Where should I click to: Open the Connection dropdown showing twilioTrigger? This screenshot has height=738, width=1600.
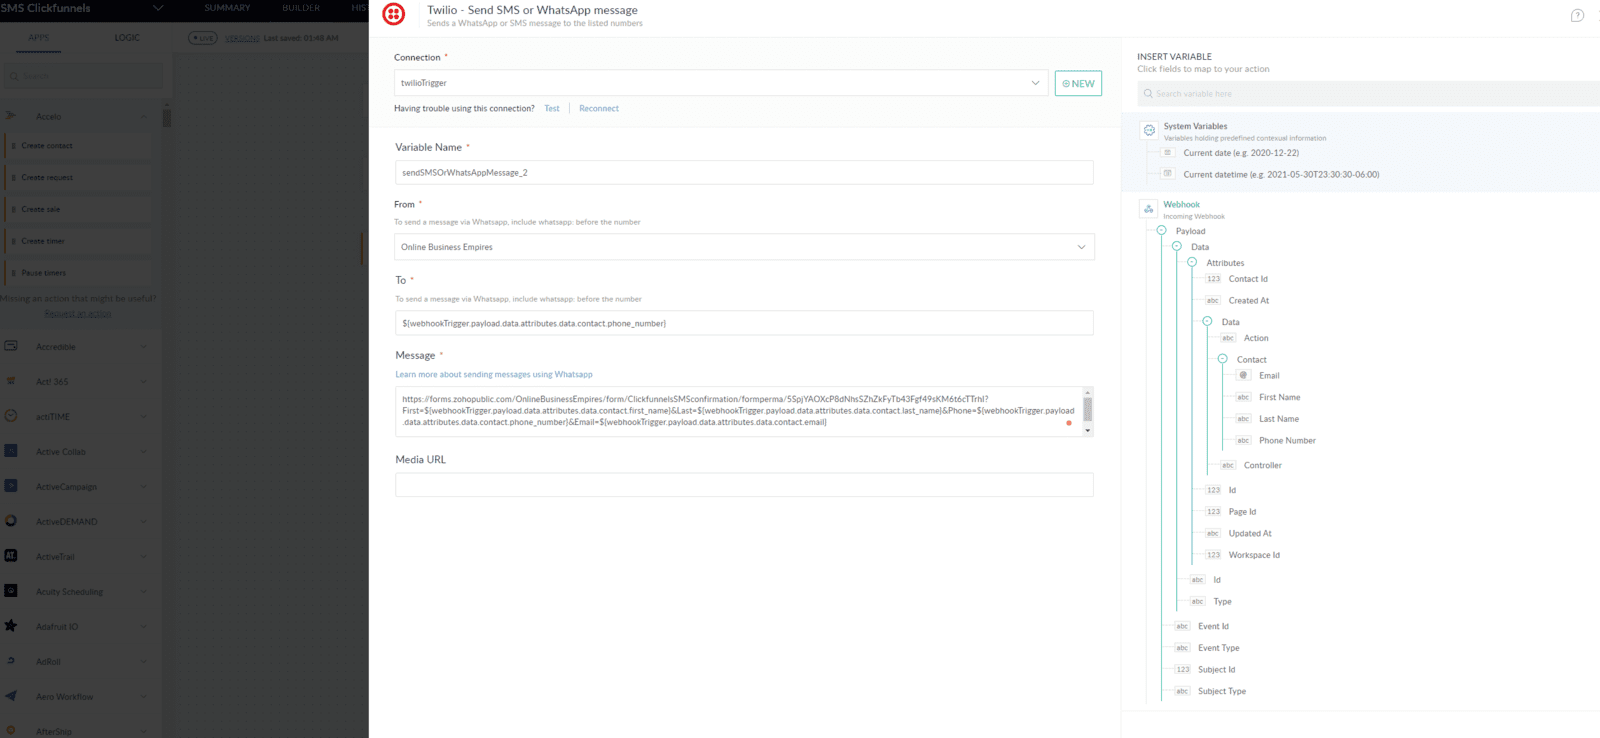722,83
